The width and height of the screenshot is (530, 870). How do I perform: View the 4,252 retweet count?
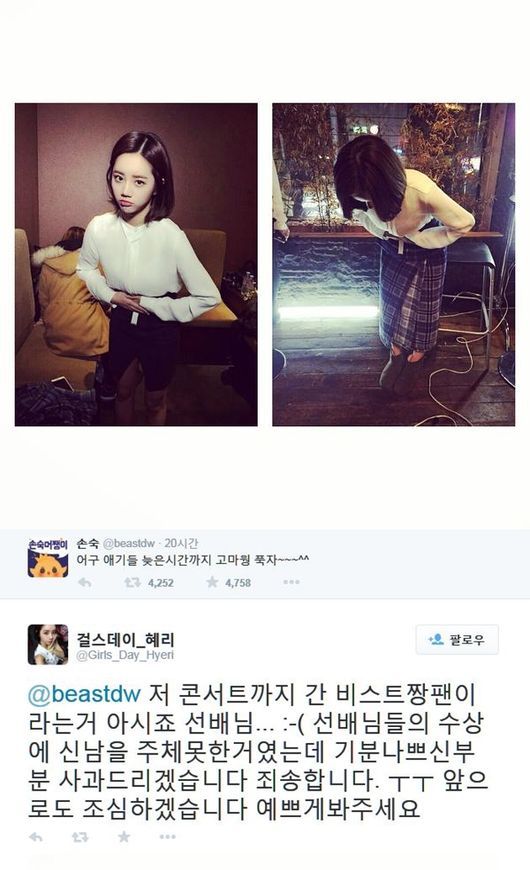[x=161, y=583]
